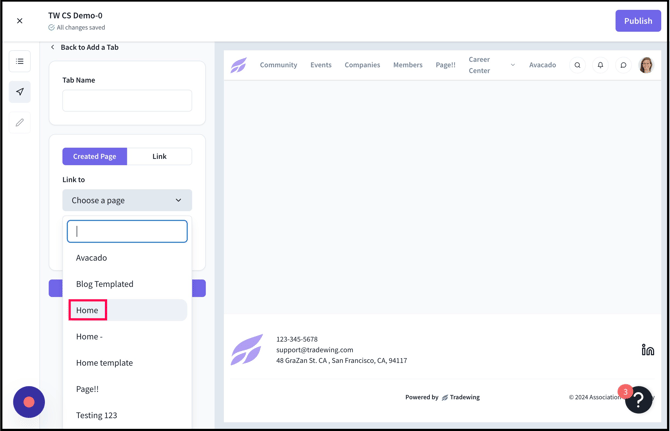Click the search icon in preview header
The width and height of the screenshot is (670, 431).
(x=577, y=65)
